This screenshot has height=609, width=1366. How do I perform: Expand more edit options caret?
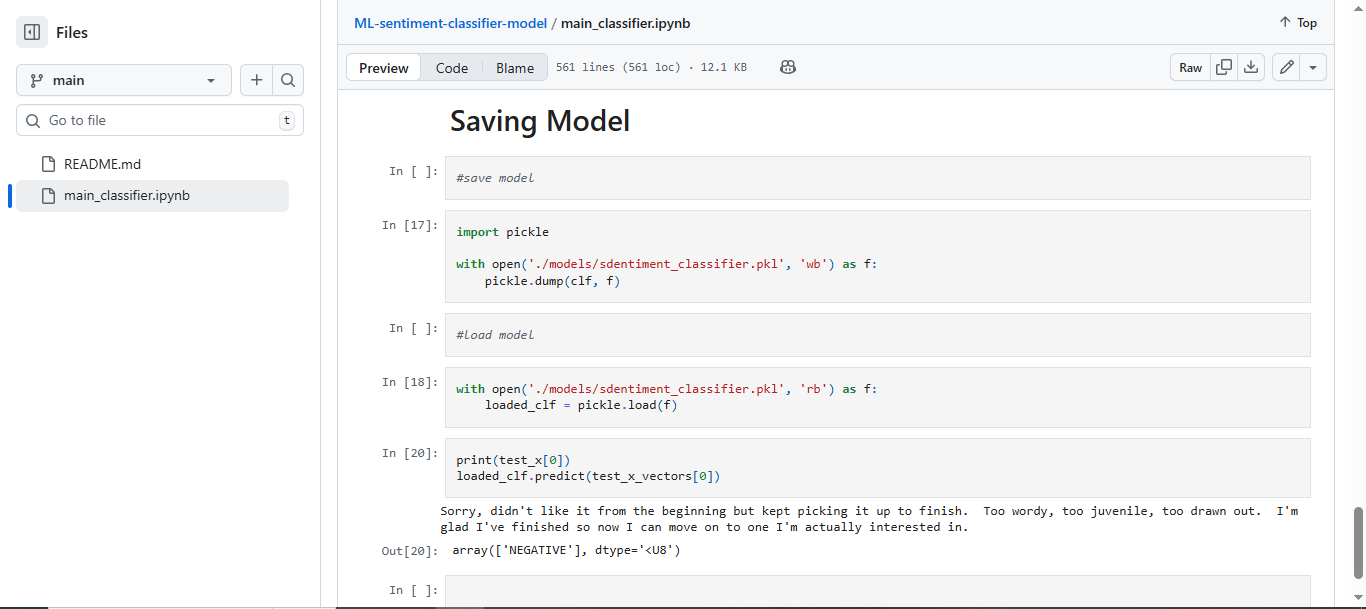[1313, 68]
